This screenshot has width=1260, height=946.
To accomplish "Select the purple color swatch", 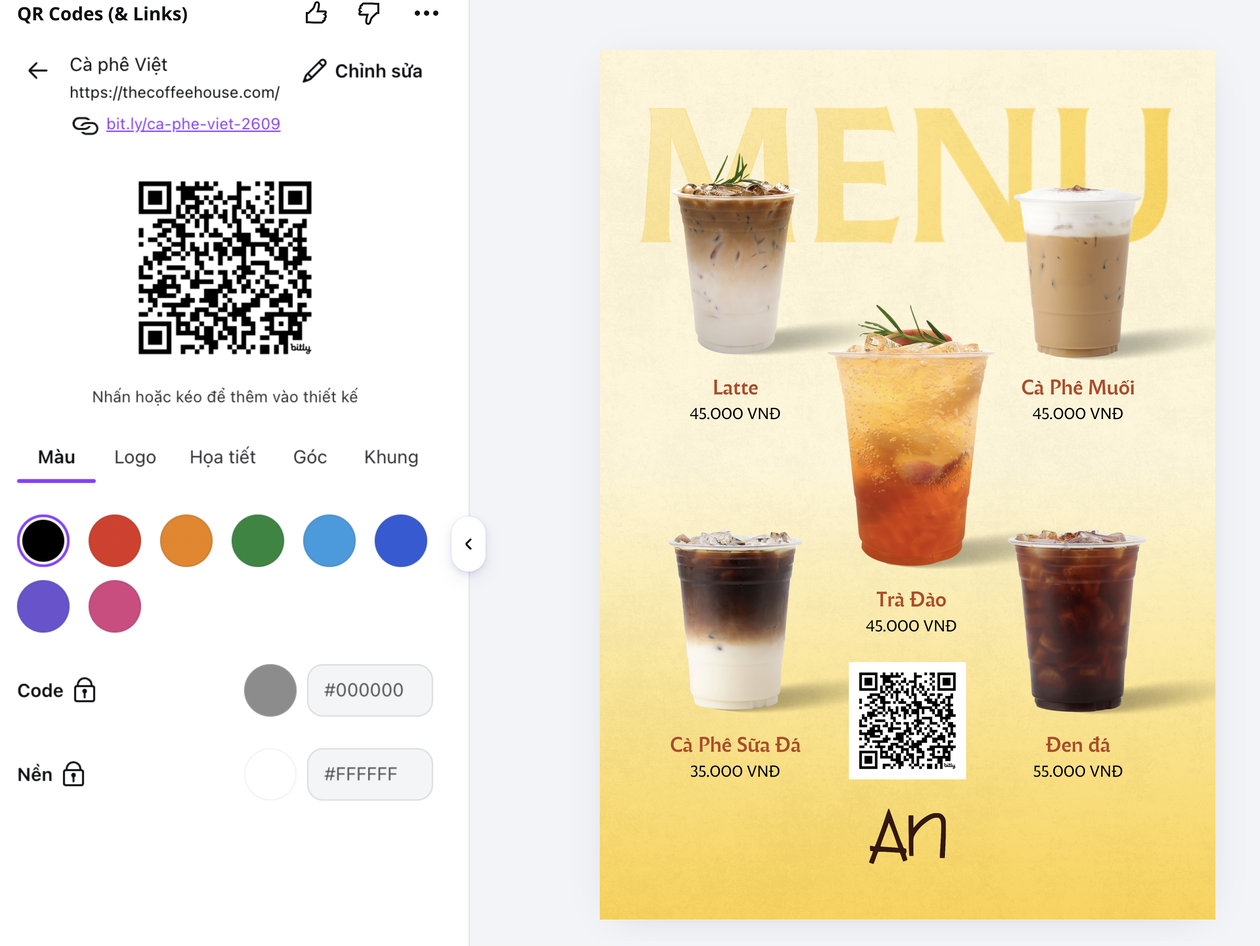I will 43,606.
